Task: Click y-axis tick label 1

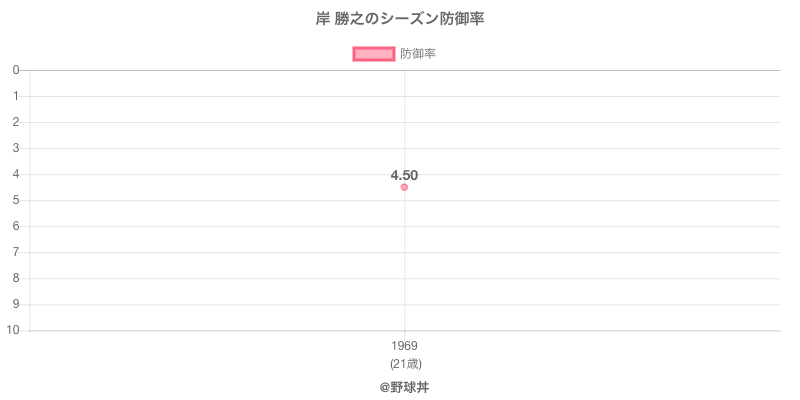Action: tap(17, 96)
